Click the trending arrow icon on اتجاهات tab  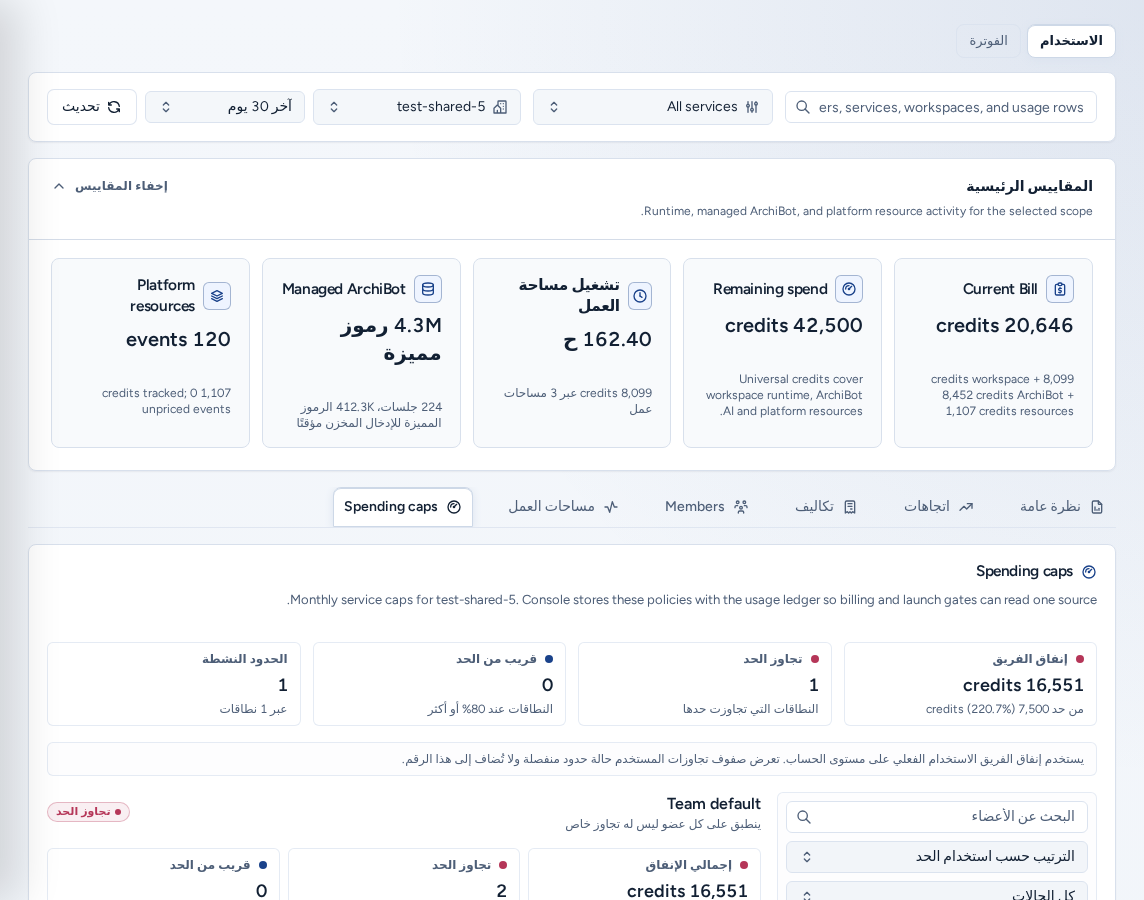click(x=966, y=507)
